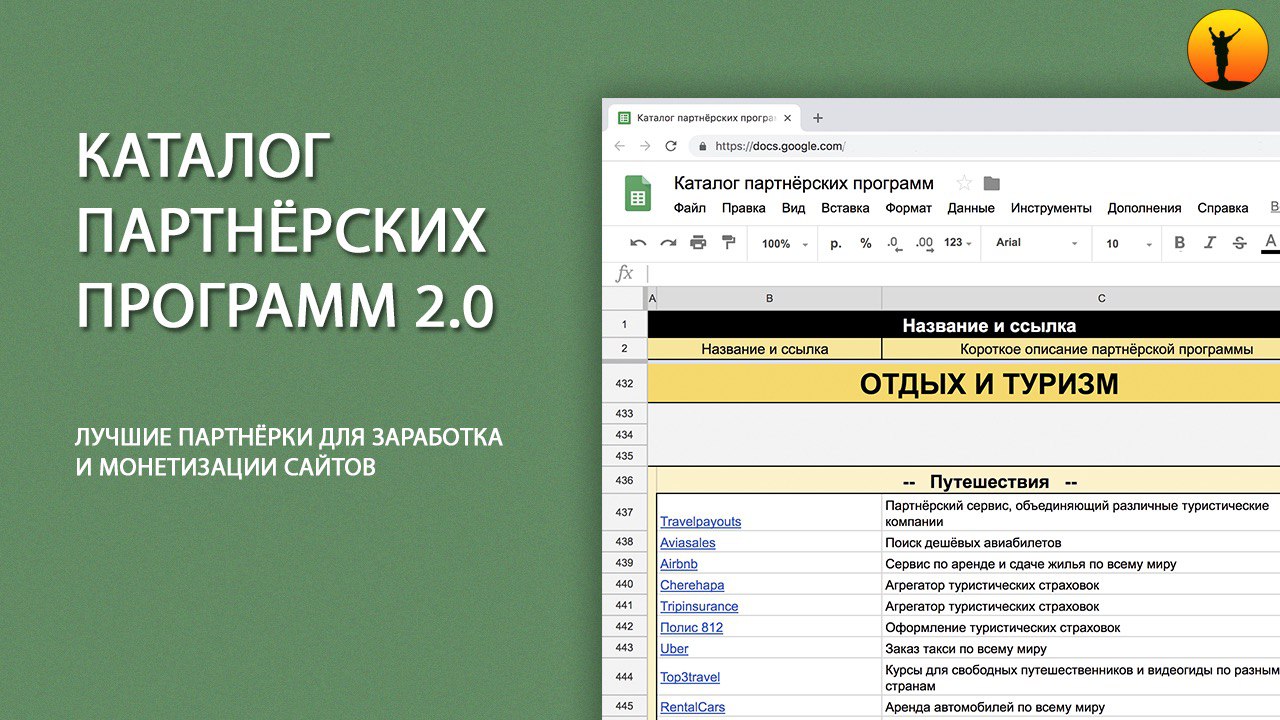Click the Undo arrow in the toolbar

coord(638,242)
